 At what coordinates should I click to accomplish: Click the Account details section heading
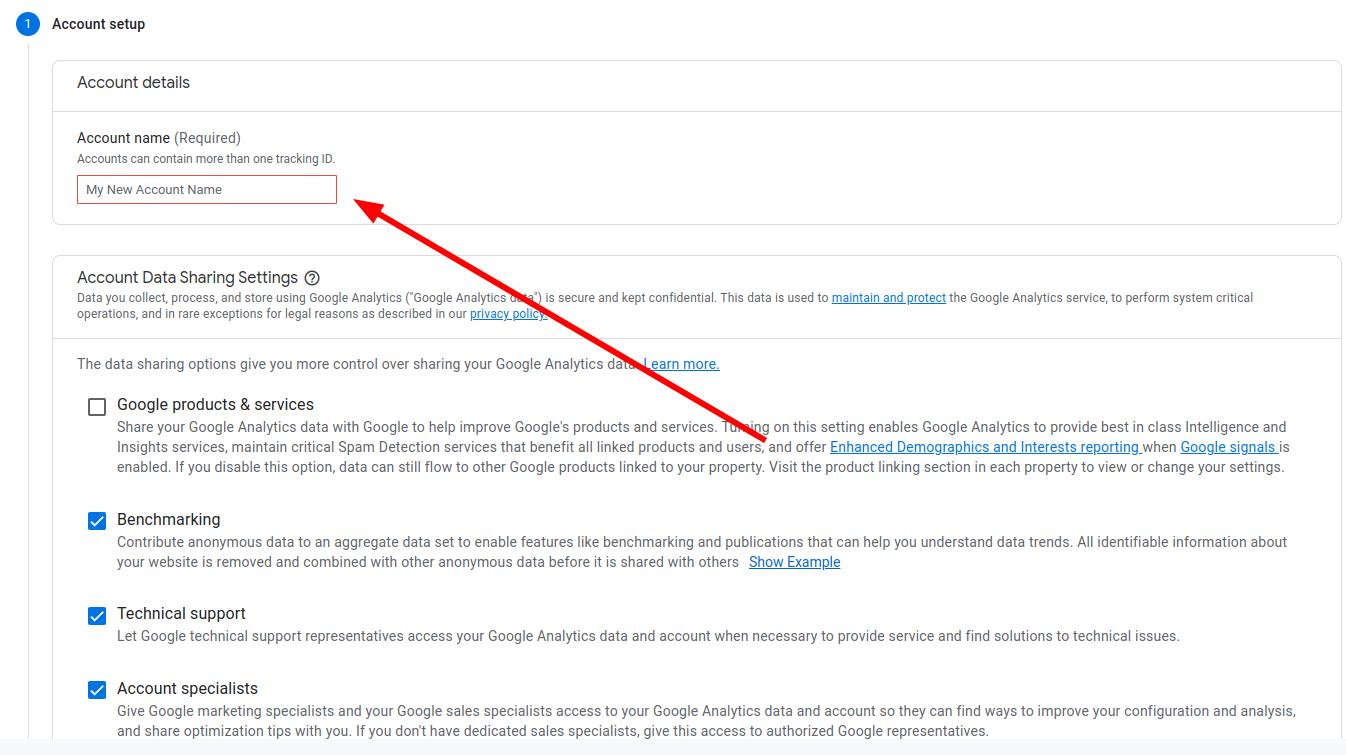click(x=133, y=82)
